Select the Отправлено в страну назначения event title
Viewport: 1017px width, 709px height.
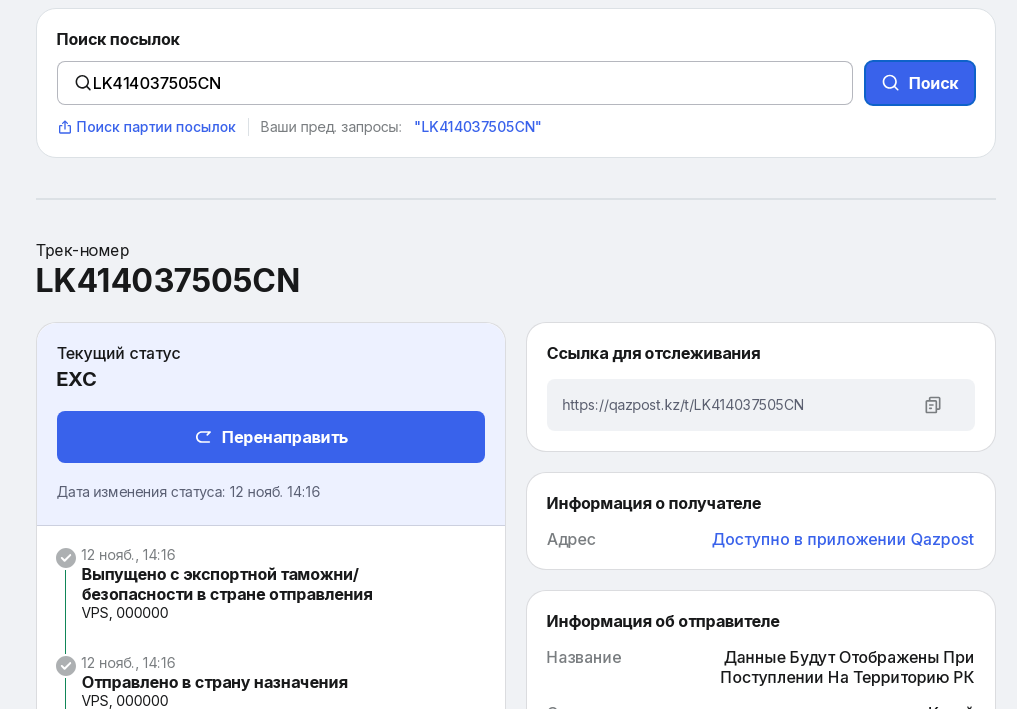(215, 682)
